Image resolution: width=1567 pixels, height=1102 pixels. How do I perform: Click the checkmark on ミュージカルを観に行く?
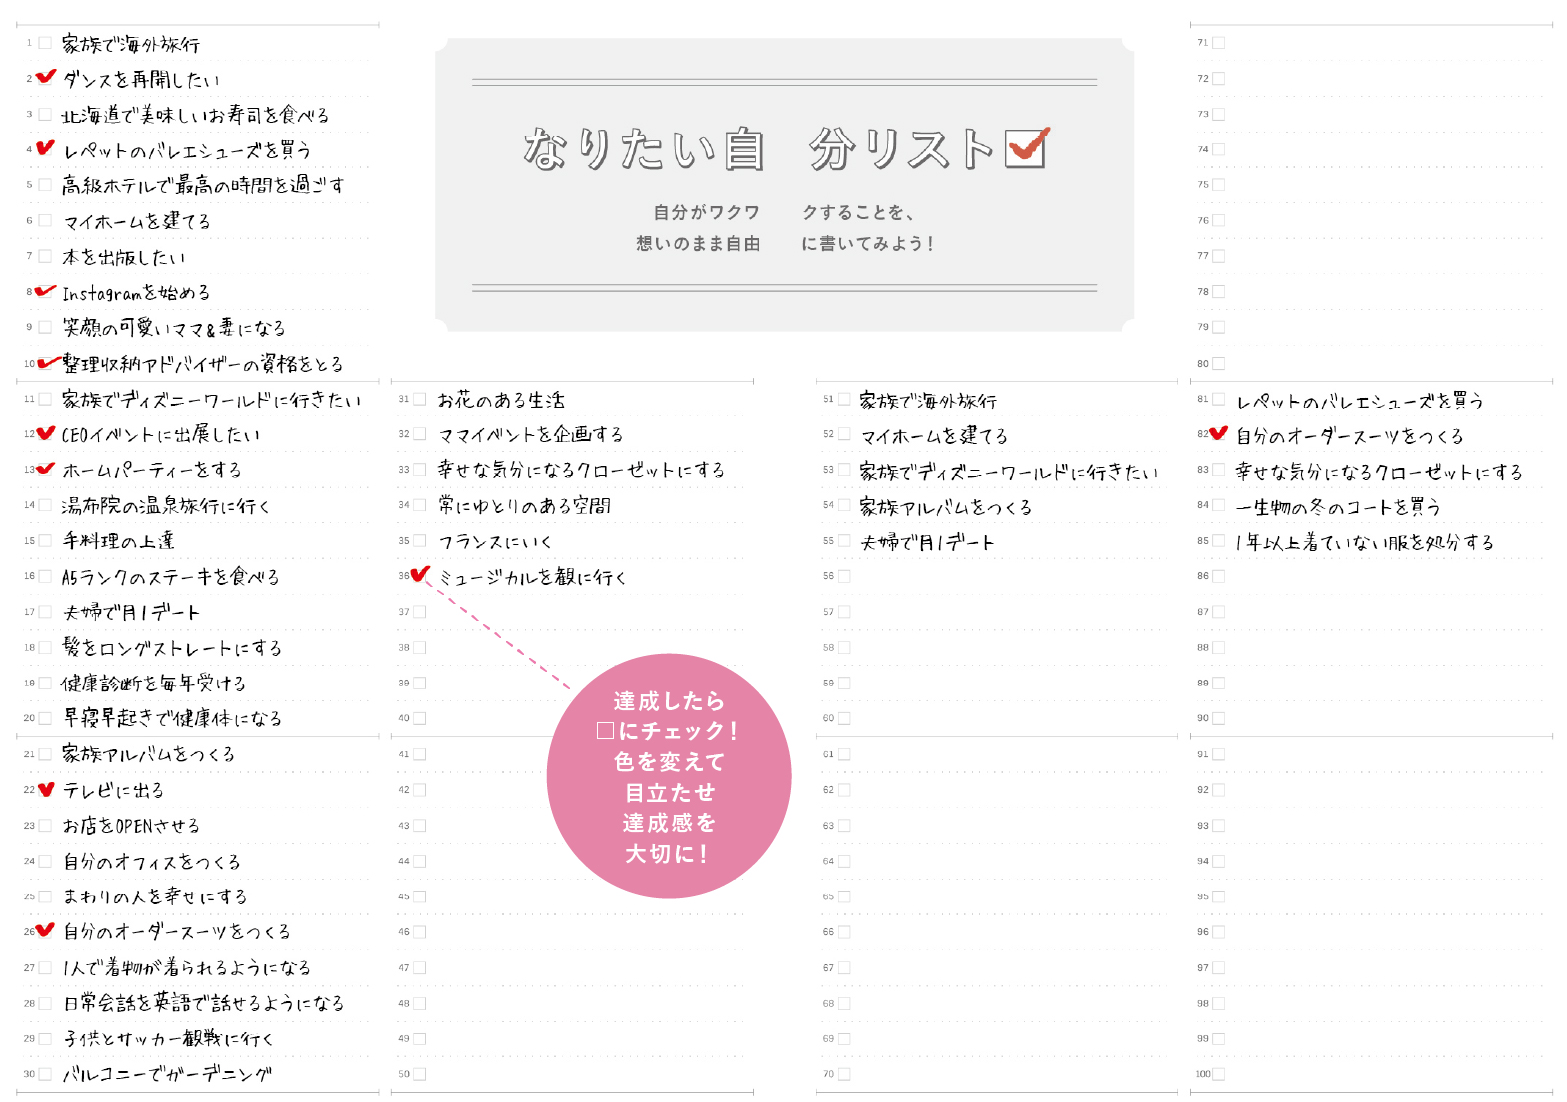point(420,575)
